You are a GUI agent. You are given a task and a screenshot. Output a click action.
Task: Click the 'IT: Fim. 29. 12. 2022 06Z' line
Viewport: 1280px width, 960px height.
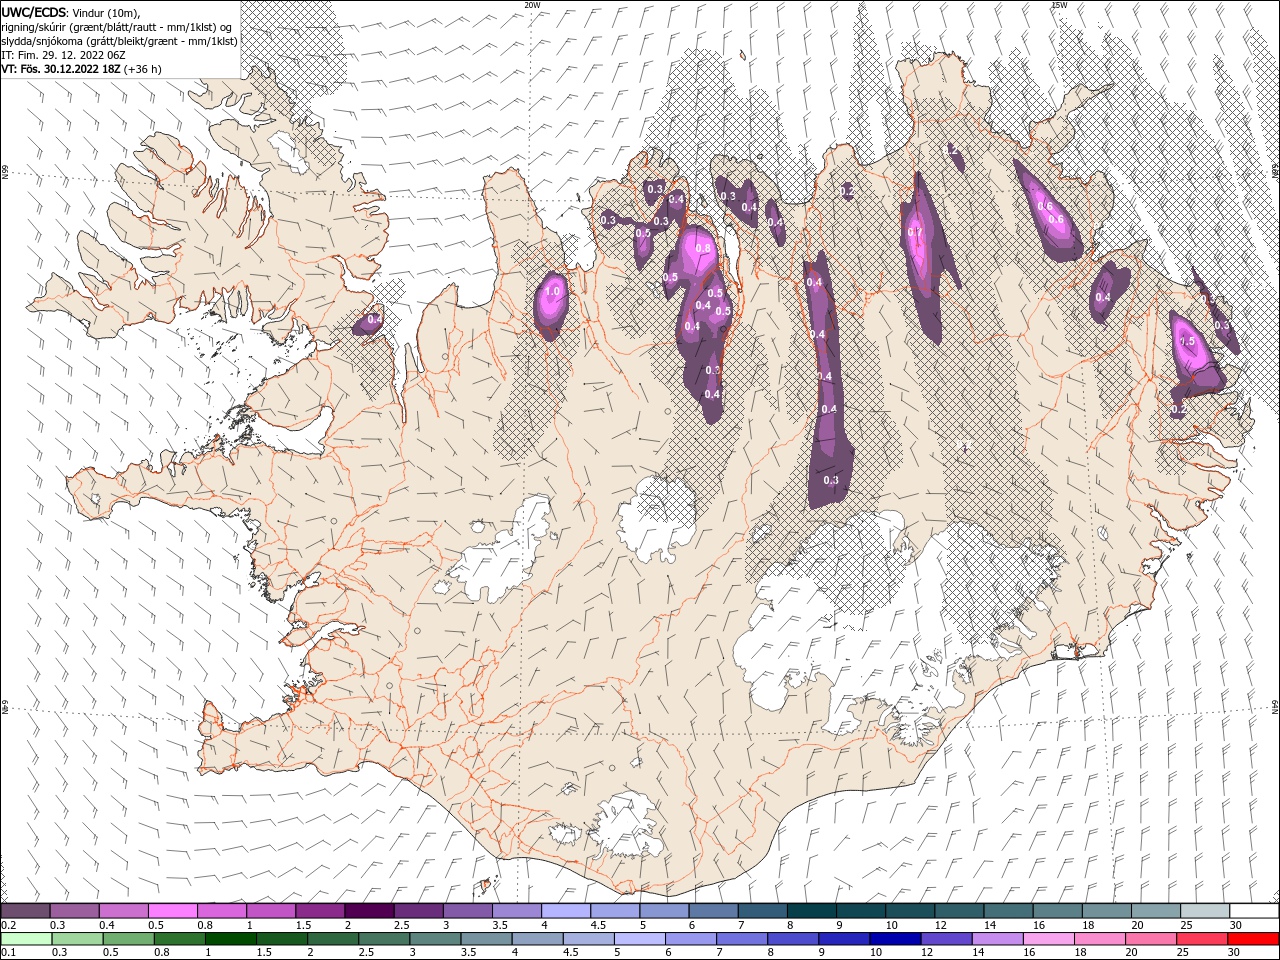tap(62, 55)
